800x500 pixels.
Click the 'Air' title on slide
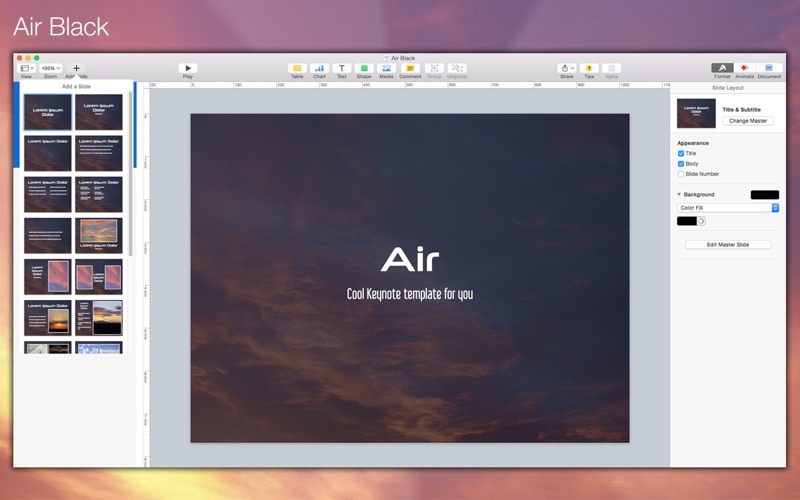click(410, 260)
